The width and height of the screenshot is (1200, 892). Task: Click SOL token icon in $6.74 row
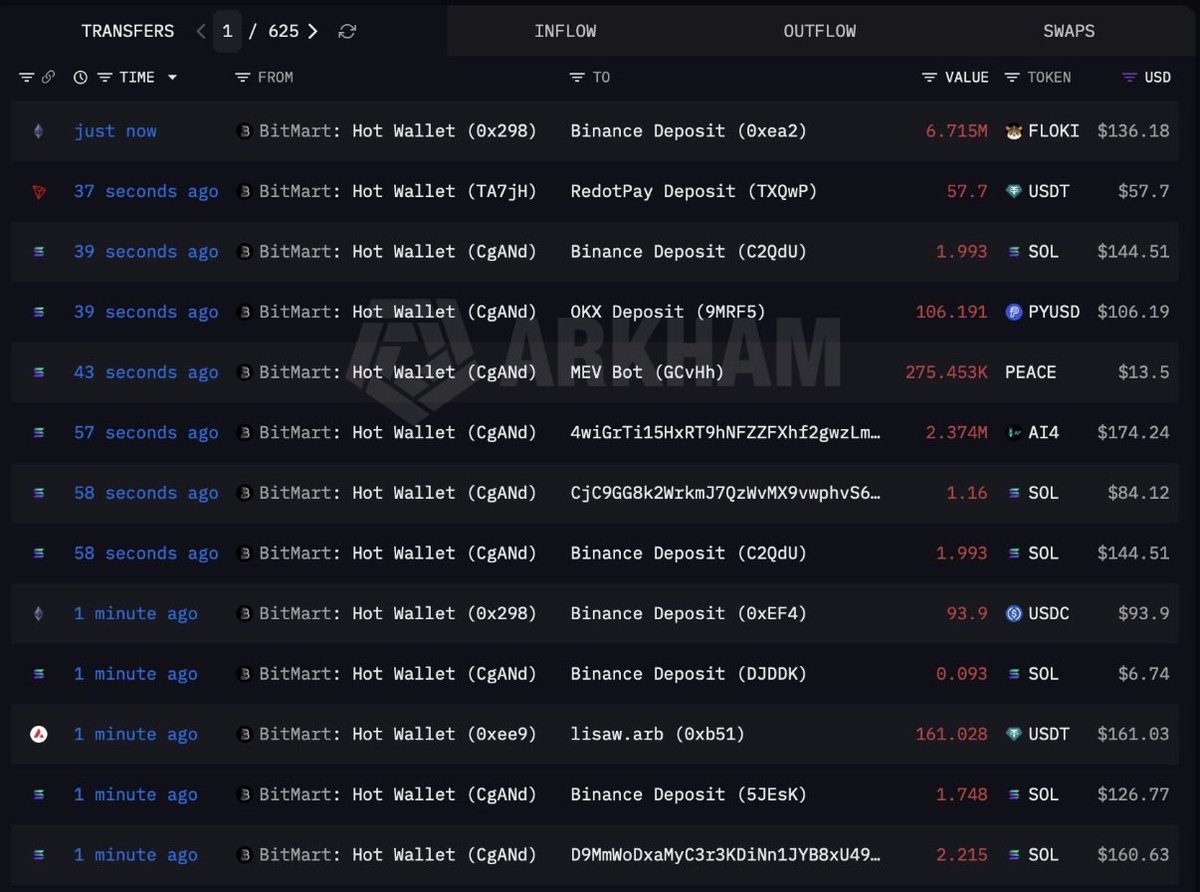click(1014, 674)
